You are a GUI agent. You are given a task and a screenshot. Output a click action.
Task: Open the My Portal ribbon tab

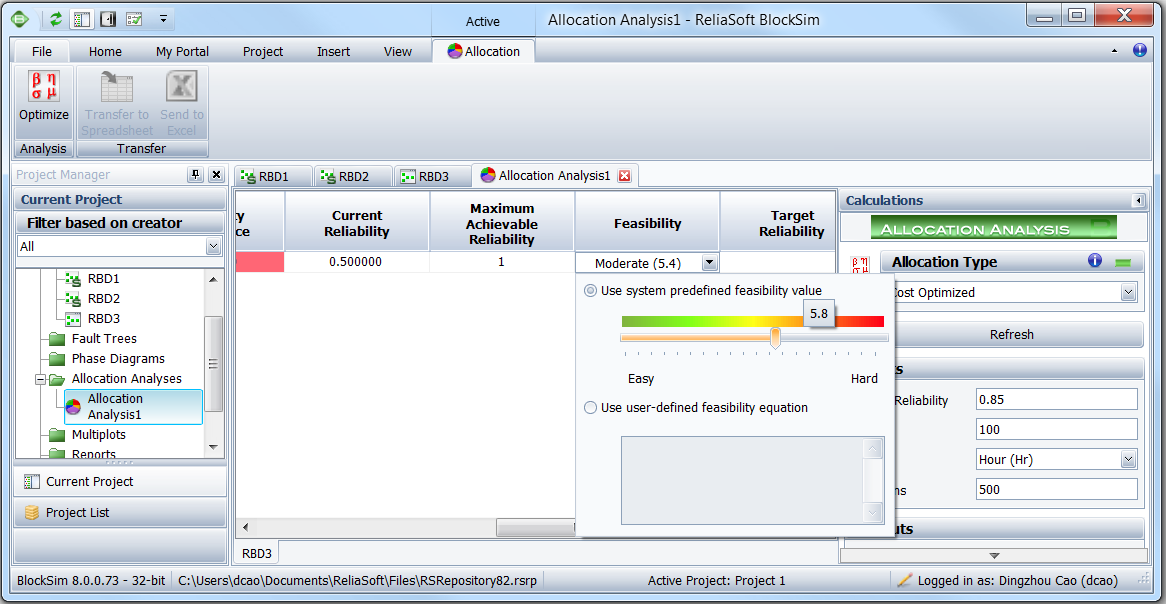pos(182,51)
